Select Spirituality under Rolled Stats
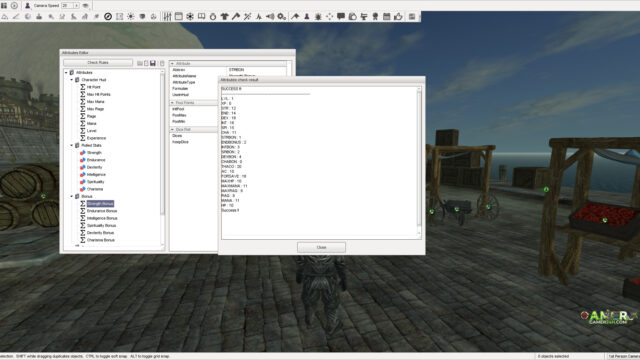The width and height of the screenshot is (640, 360). coord(96,182)
